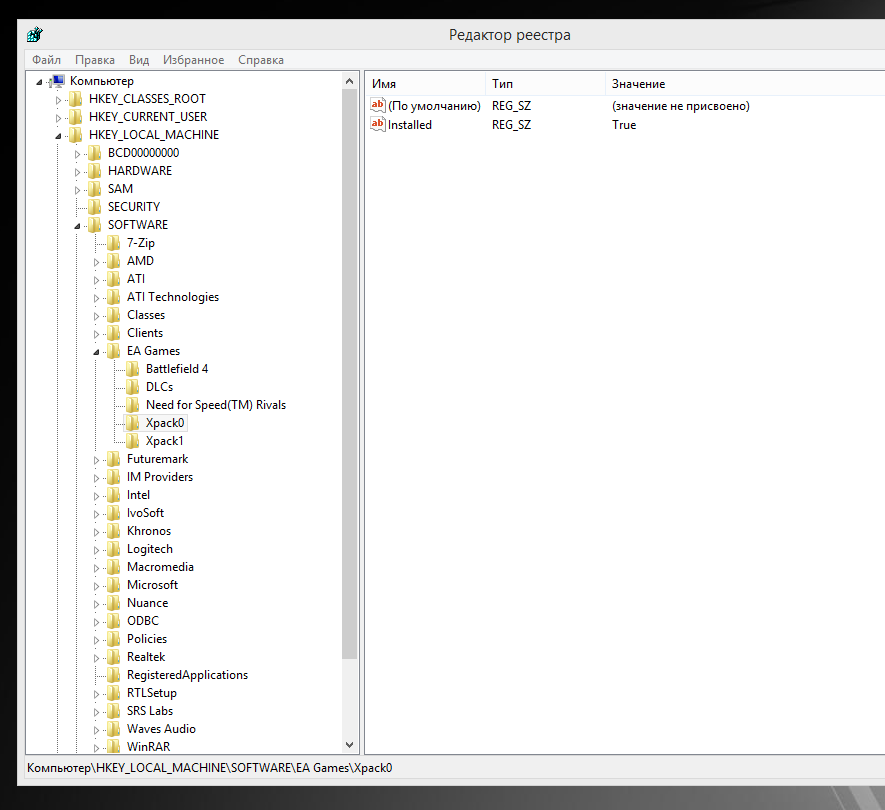
Task: Select the RegisteredApplications key label
Action: [x=187, y=675]
